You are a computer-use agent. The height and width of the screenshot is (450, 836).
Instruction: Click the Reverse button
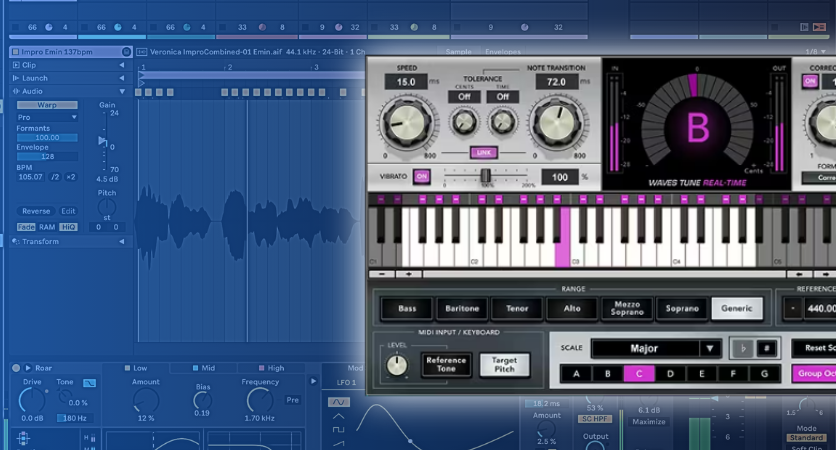(x=36, y=211)
